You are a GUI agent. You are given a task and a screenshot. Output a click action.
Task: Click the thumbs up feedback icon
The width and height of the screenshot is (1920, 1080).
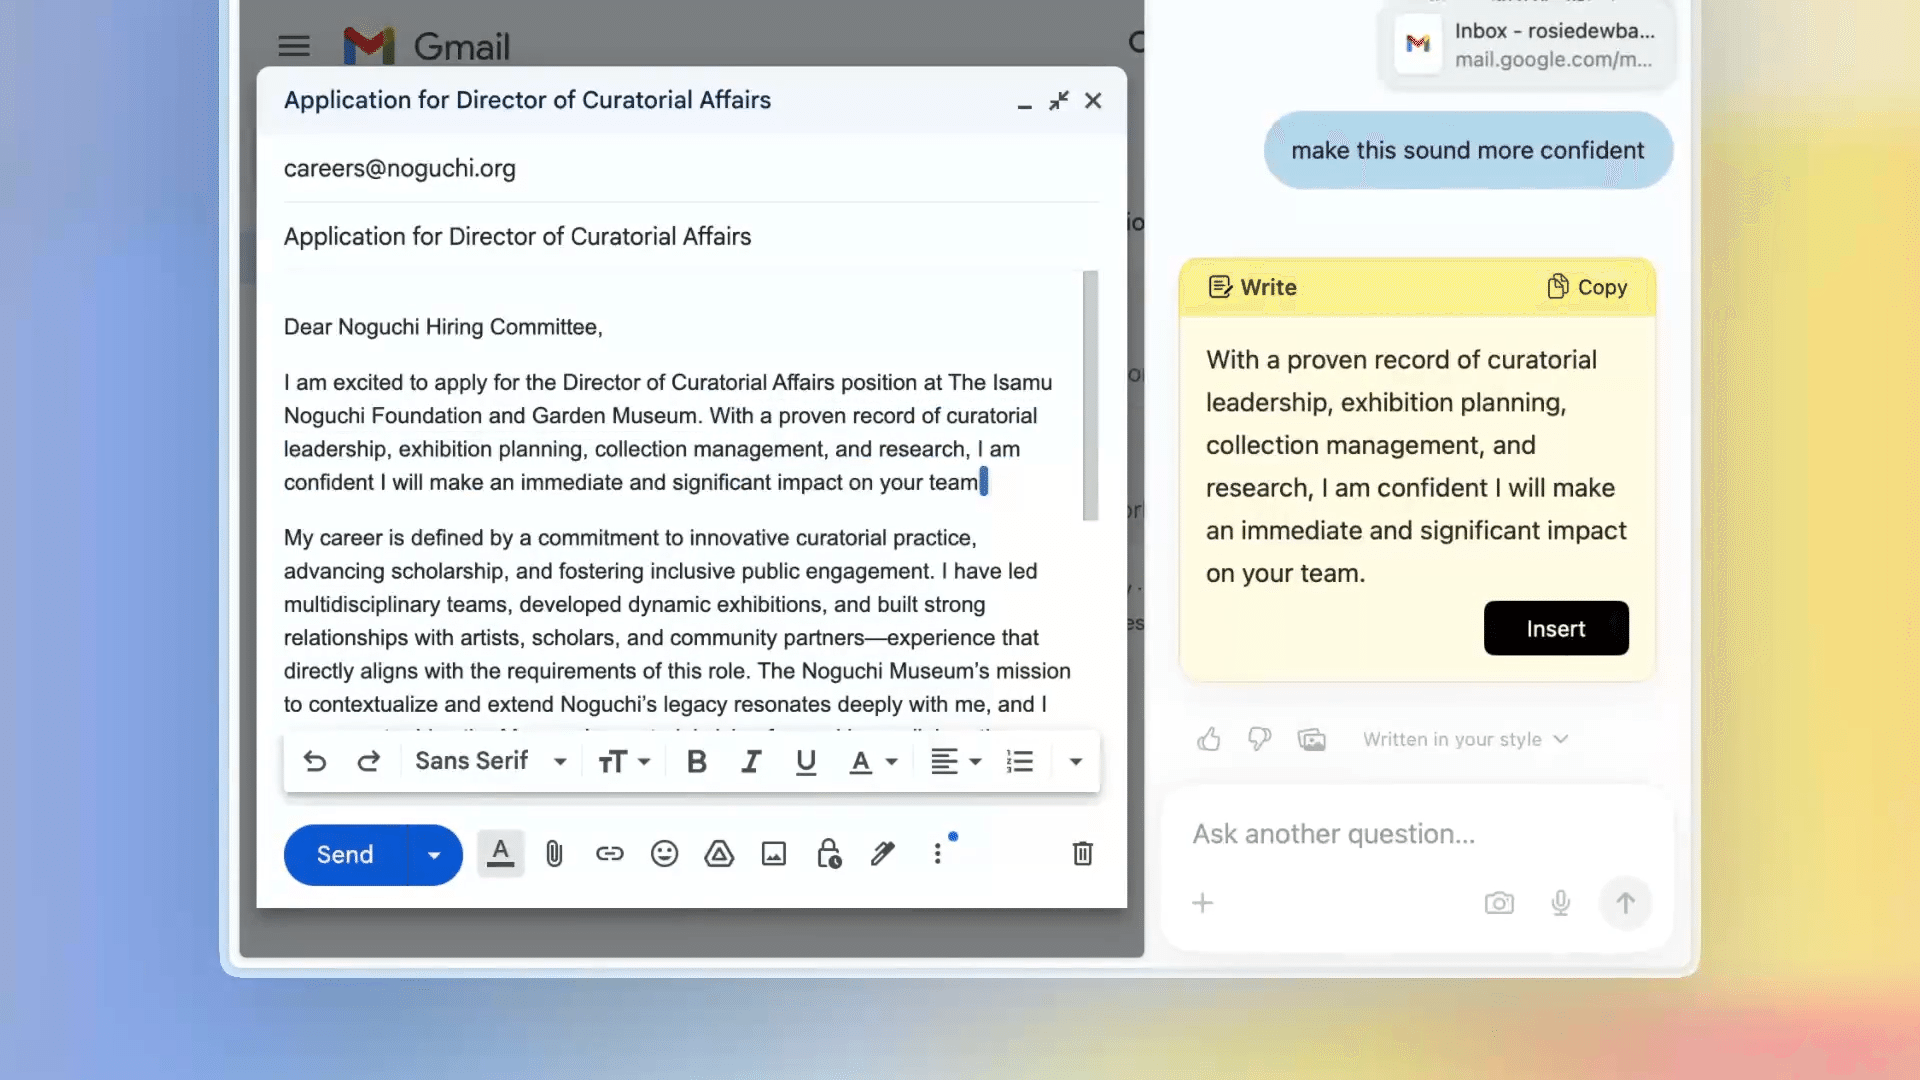(x=1208, y=739)
